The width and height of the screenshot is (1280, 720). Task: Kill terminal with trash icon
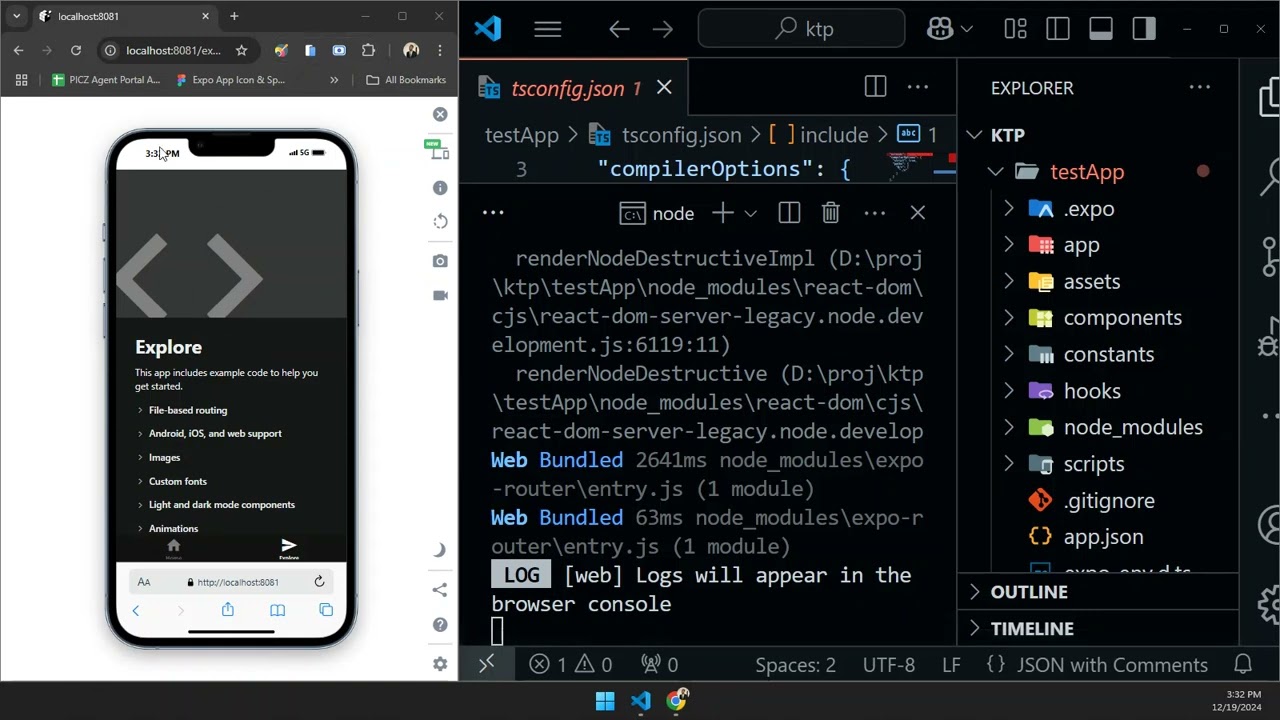point(830,213)
